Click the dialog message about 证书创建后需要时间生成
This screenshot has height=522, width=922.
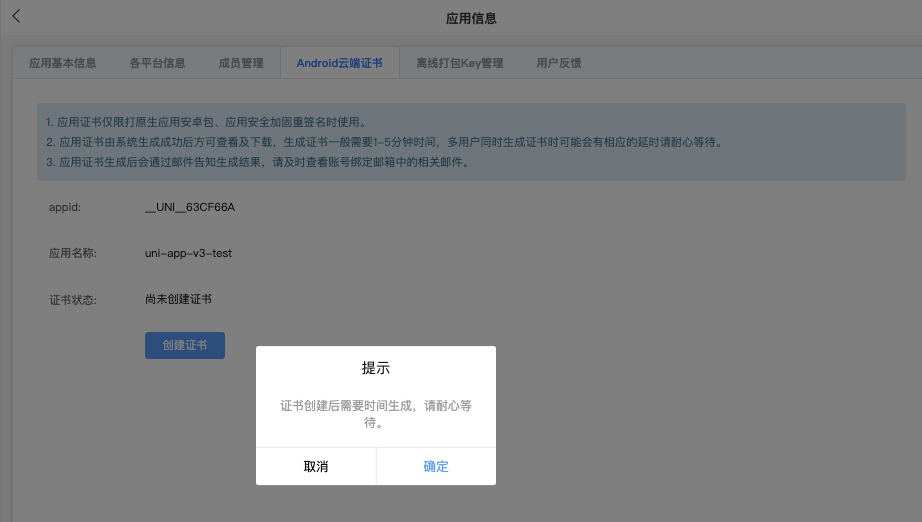click(x=376, y=414)
